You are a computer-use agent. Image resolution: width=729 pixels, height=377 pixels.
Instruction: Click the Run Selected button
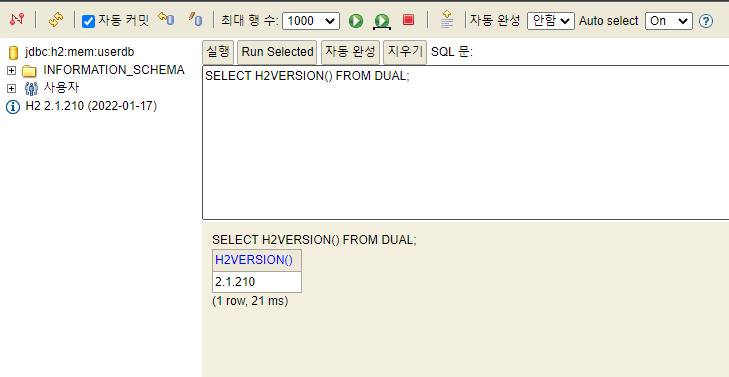(x=278, y=52)
